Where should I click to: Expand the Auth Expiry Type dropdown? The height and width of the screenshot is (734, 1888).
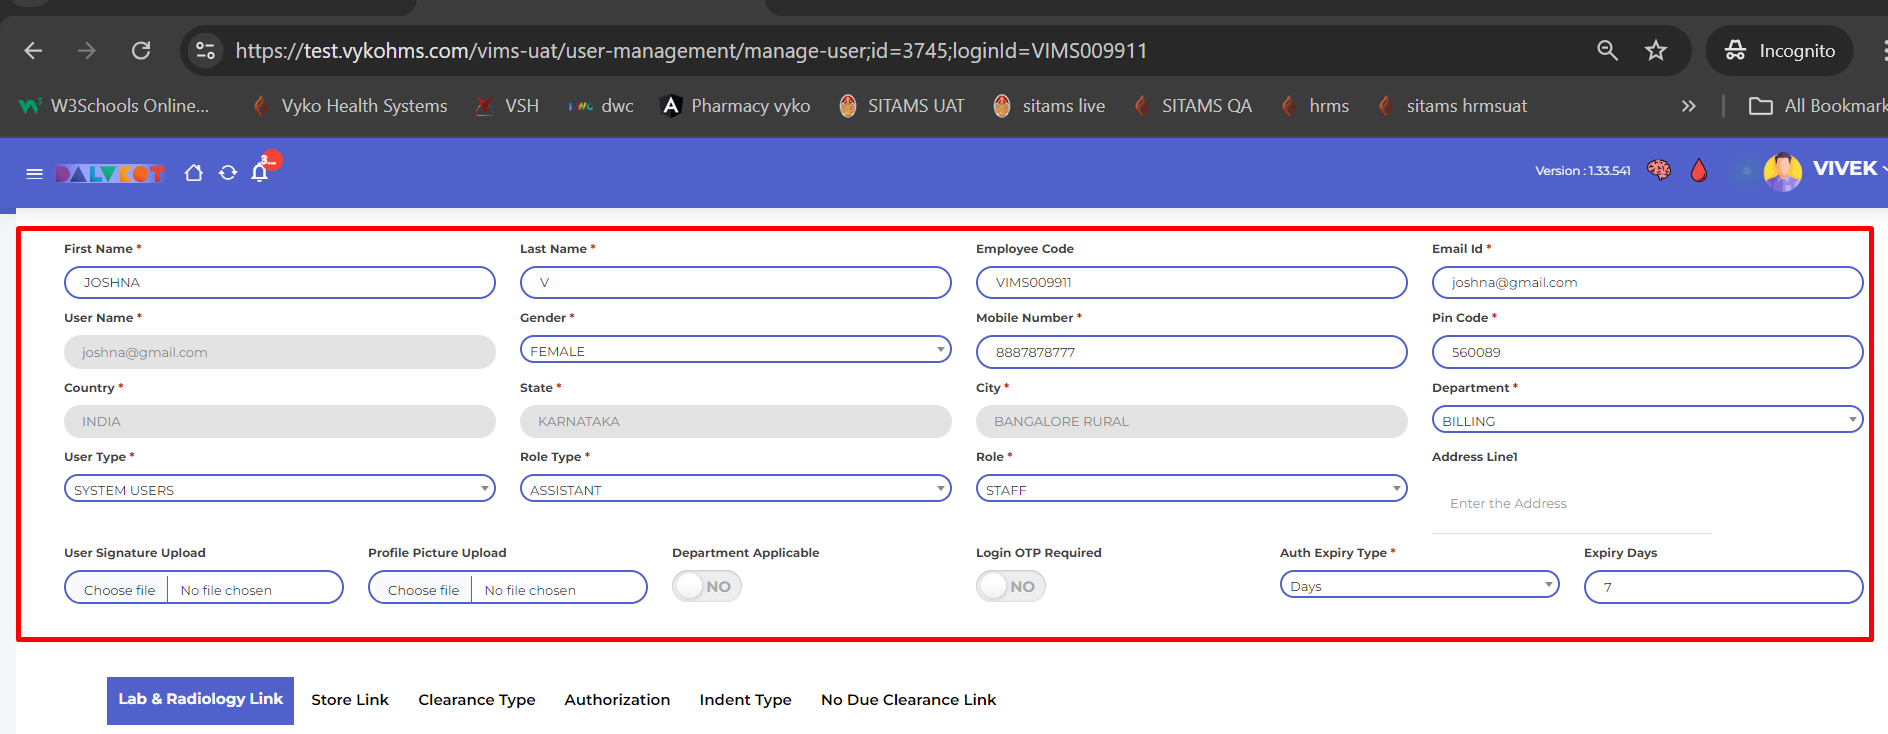coord(1419,585)
